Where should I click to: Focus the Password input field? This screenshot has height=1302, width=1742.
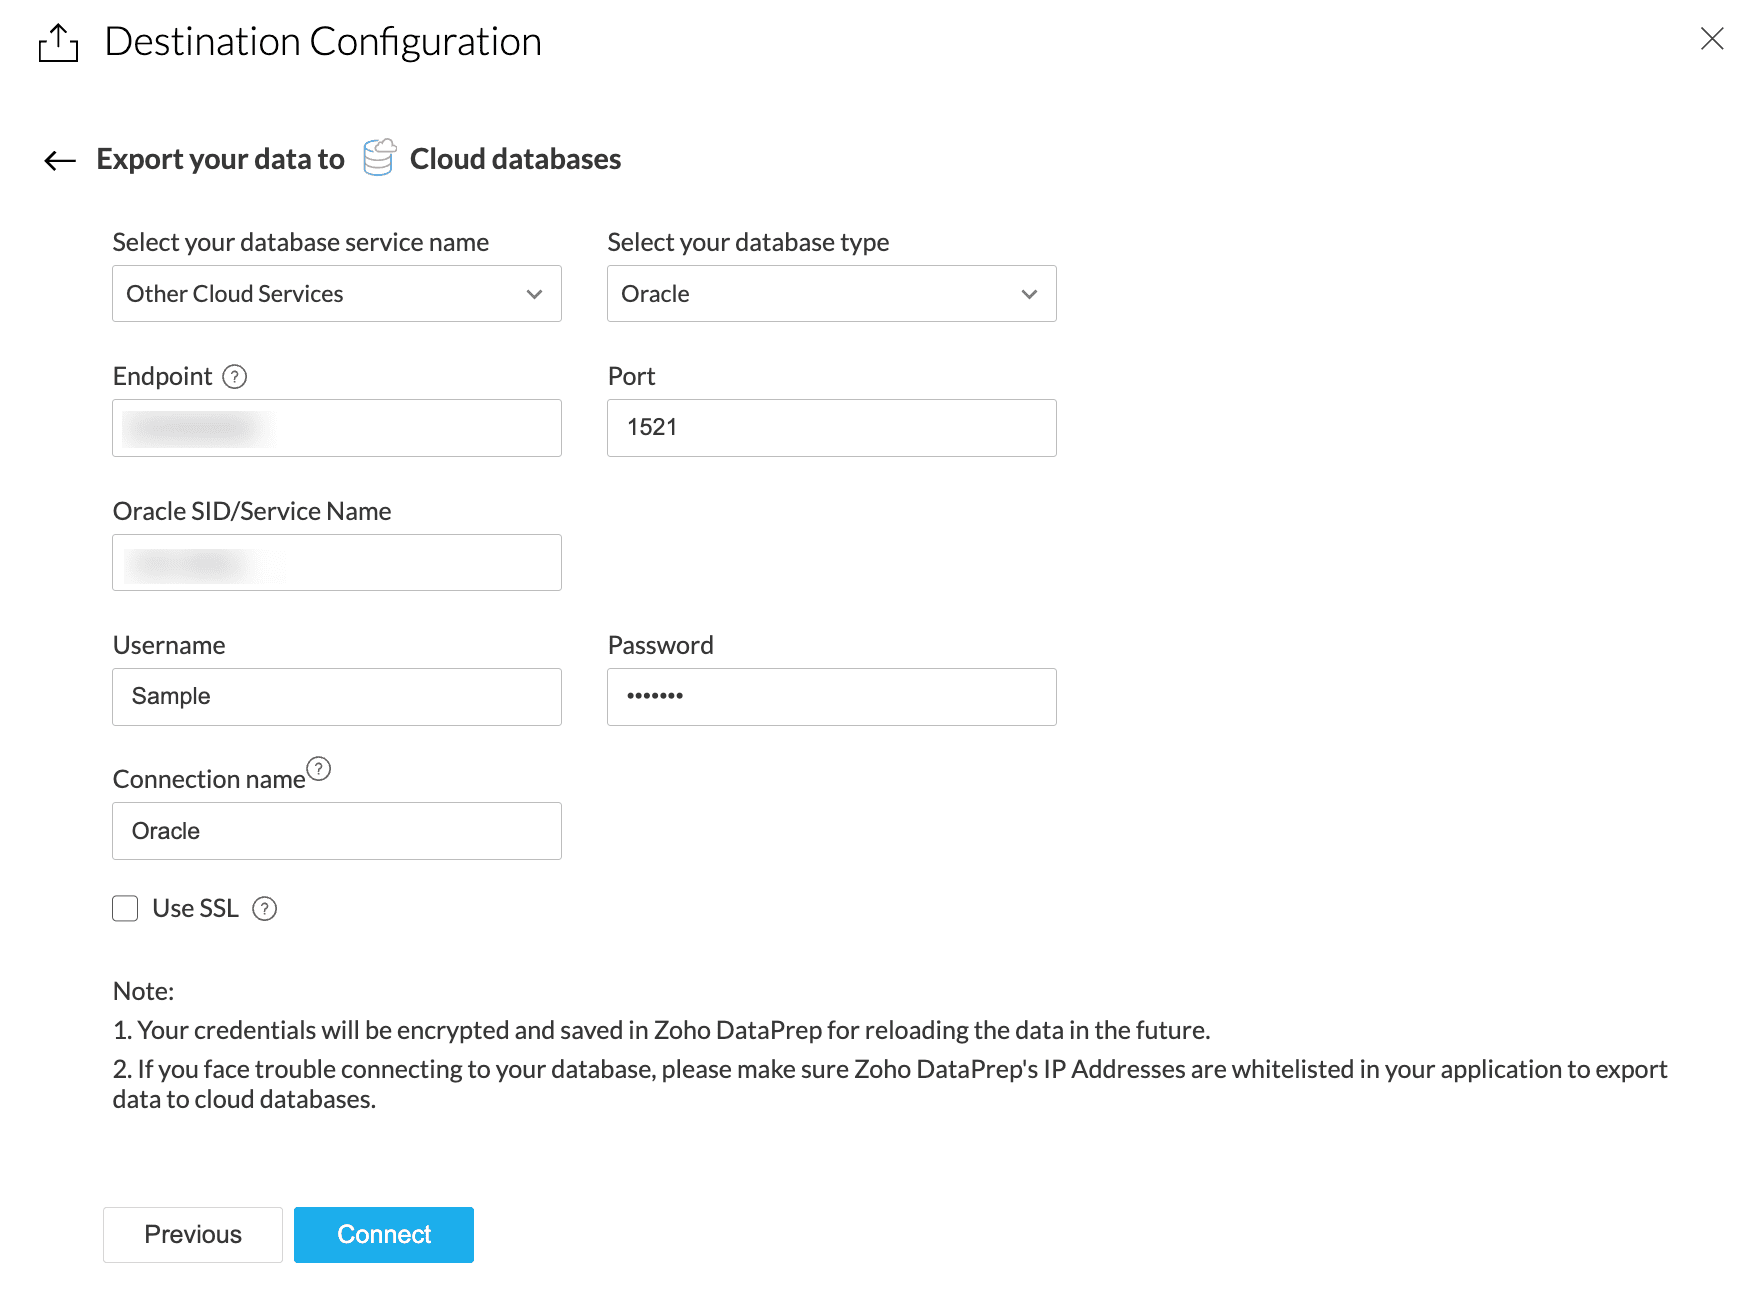click(831, 697)
